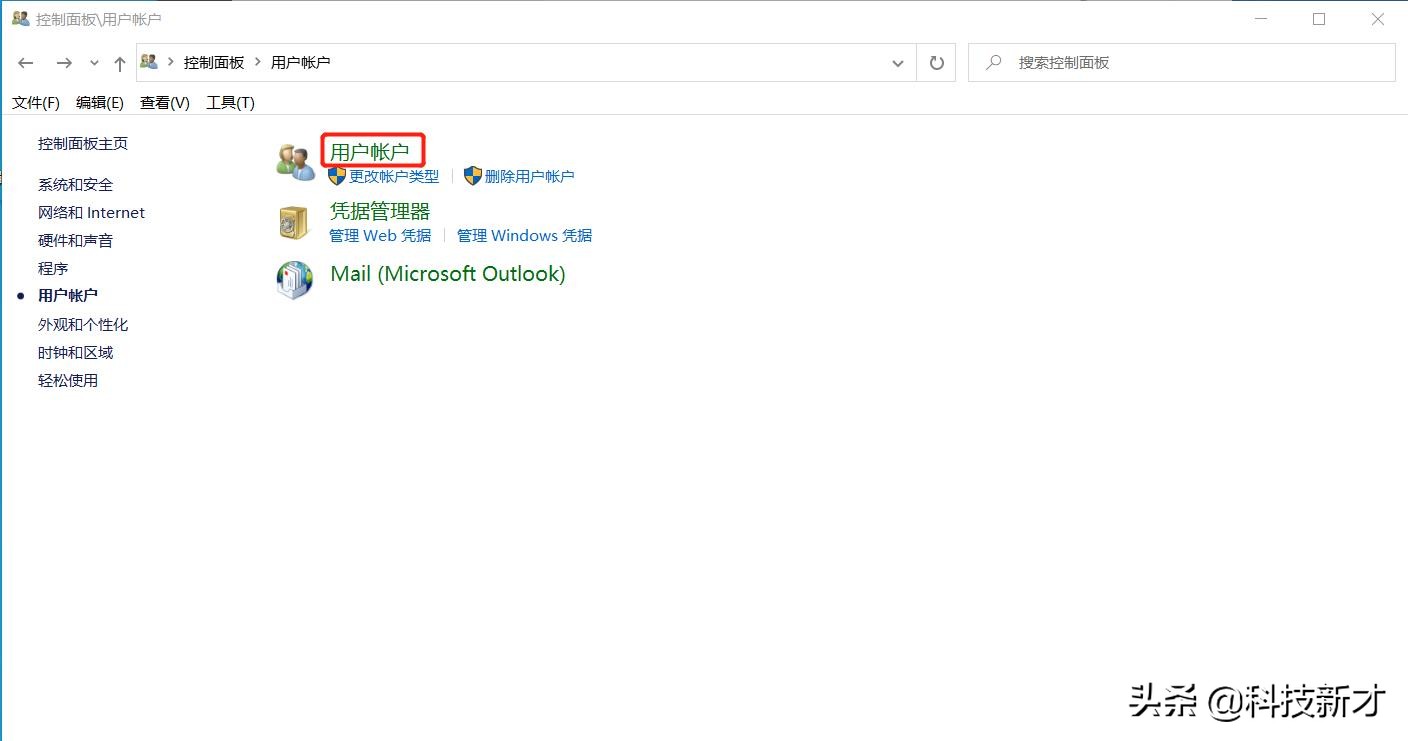This screenshot has height=741, width=1408.
Task: Open the 管理 Windows 凭据 link
Action: (x=525, y=235)
